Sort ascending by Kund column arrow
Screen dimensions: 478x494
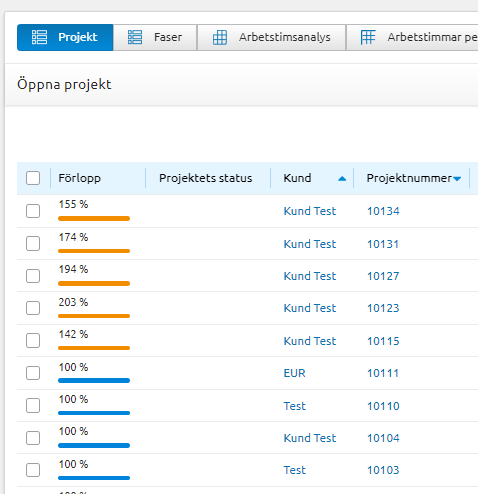pyautogui.click(x=342, y=179)
